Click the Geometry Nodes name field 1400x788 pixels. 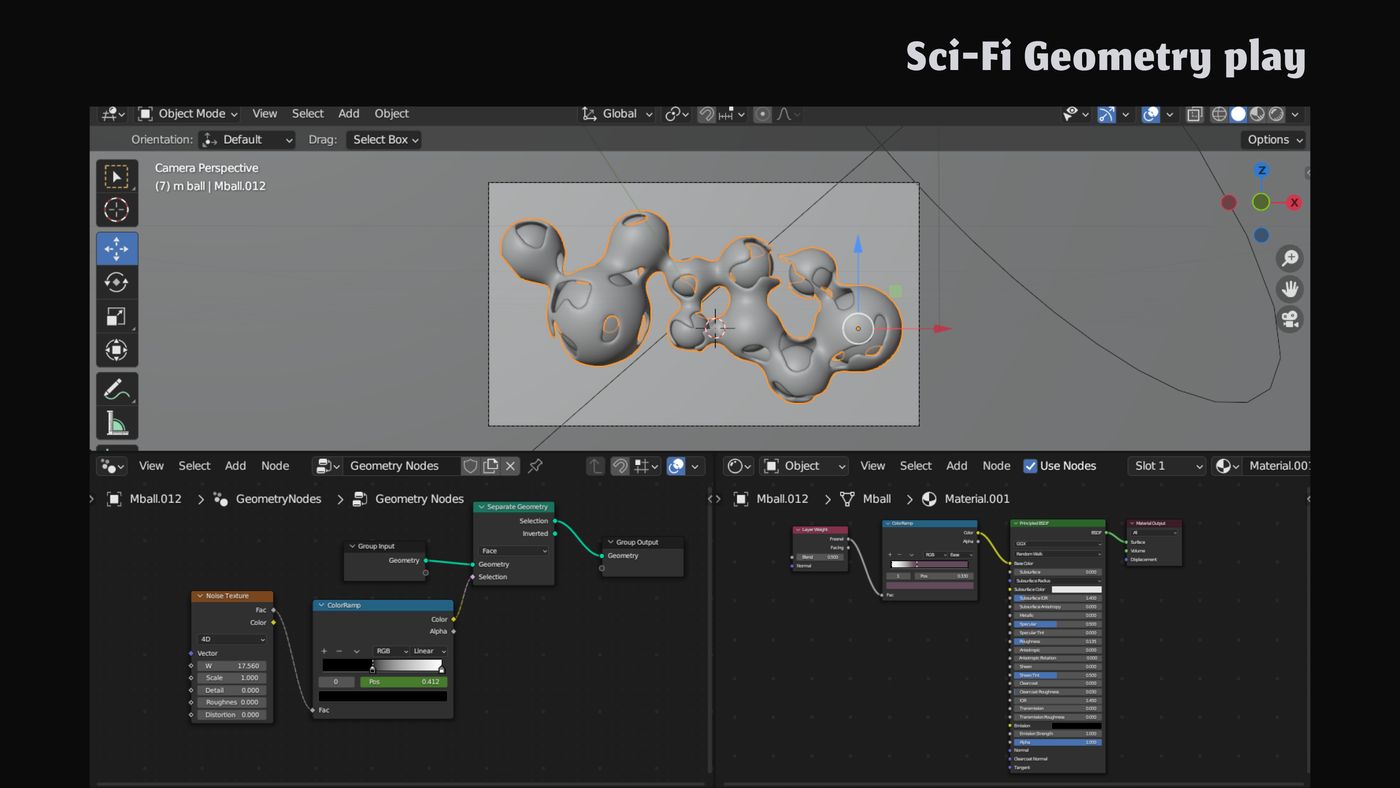click(402, 466)
